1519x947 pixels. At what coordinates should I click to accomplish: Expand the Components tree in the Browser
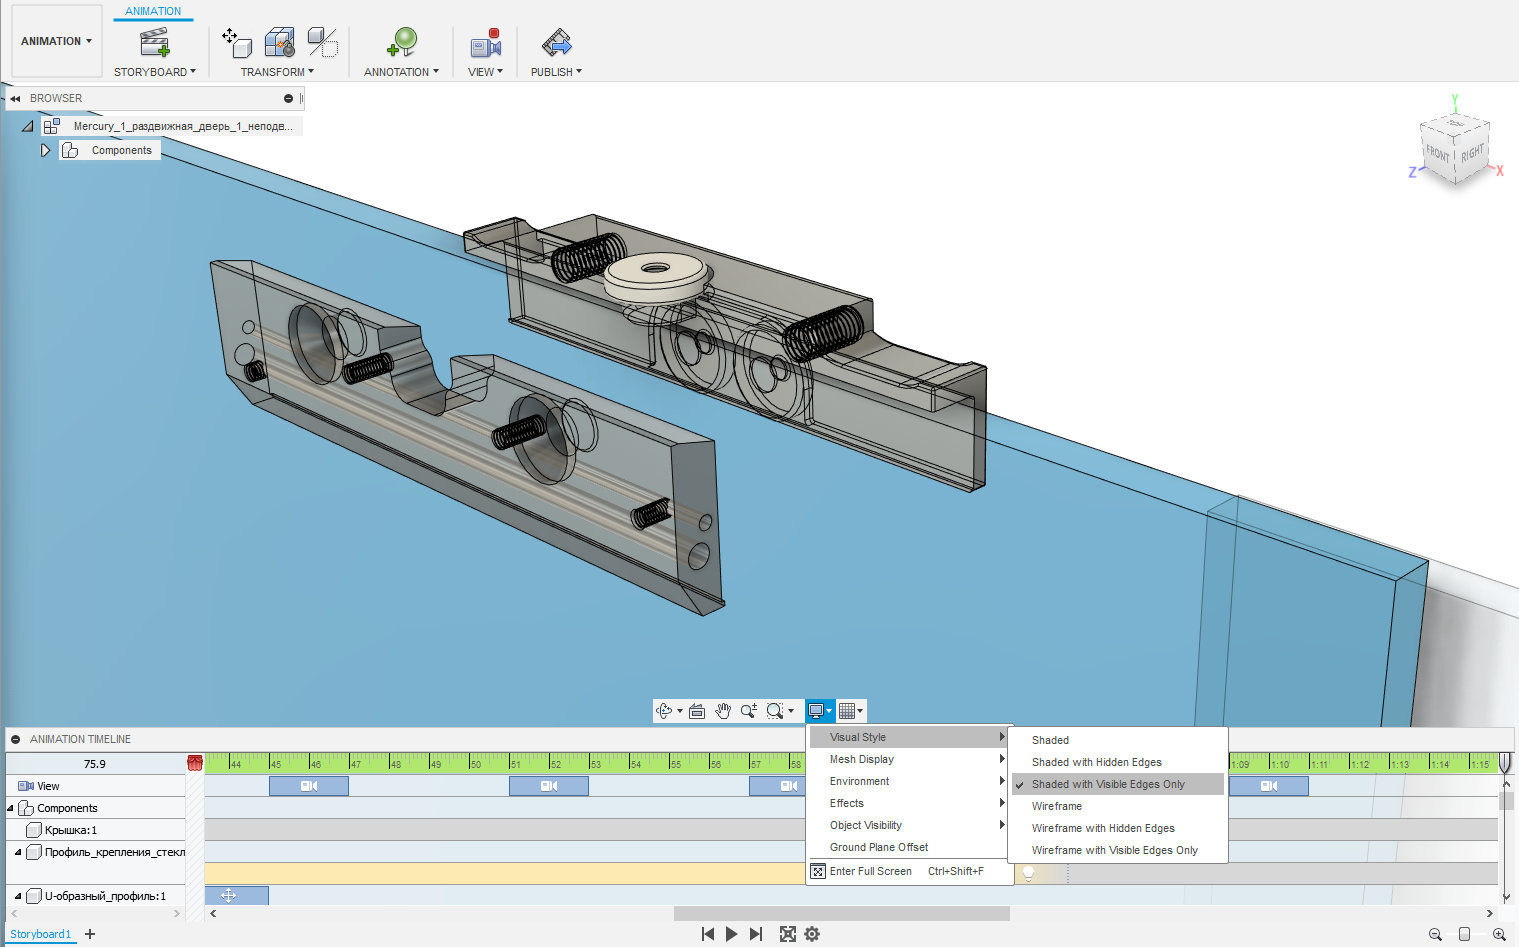[45, 149]
